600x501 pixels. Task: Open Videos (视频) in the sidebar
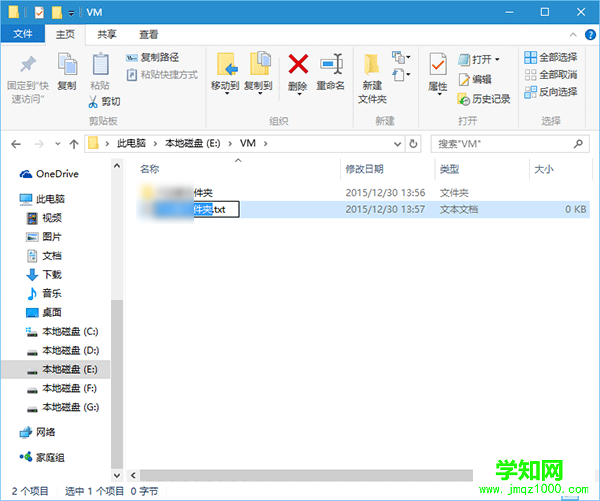pyautogui.click(x=44, y=218)
